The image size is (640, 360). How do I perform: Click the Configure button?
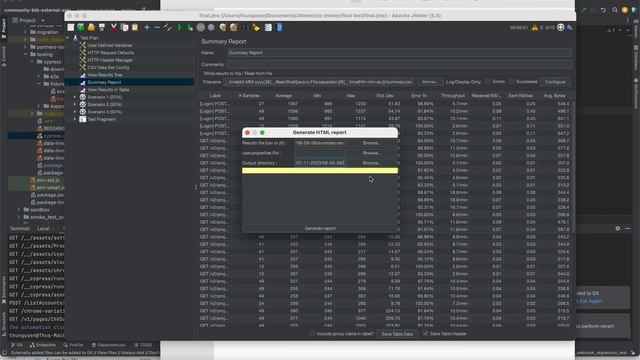pos(555,82)
